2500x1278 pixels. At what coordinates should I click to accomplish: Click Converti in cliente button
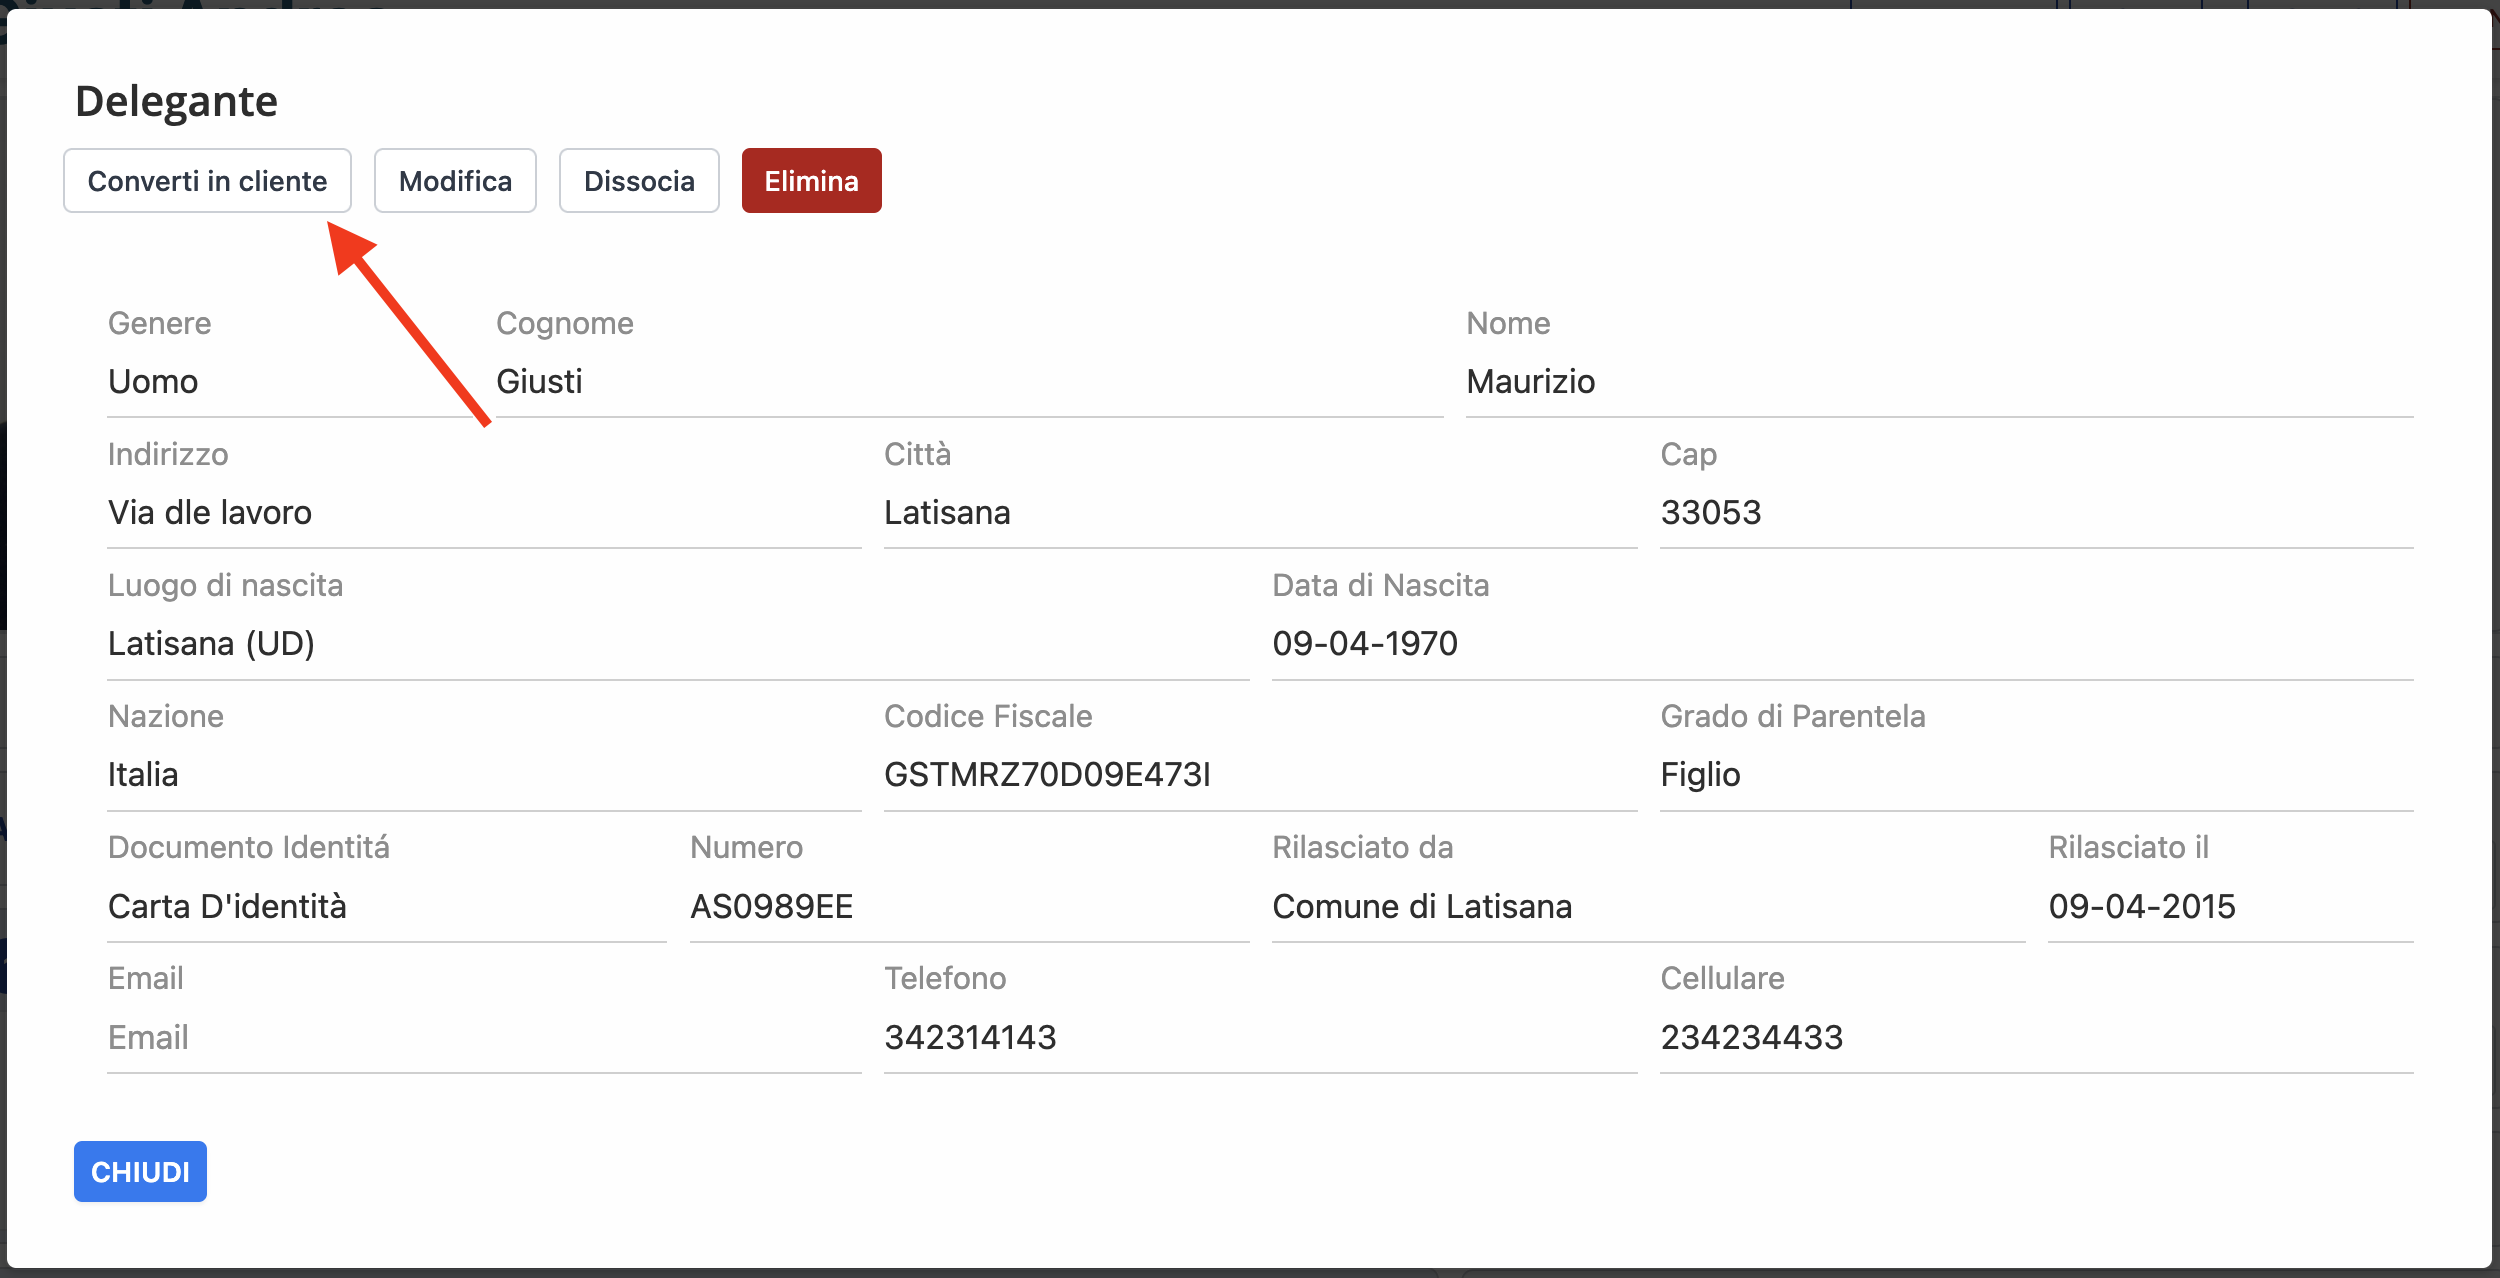click(207, 181)
